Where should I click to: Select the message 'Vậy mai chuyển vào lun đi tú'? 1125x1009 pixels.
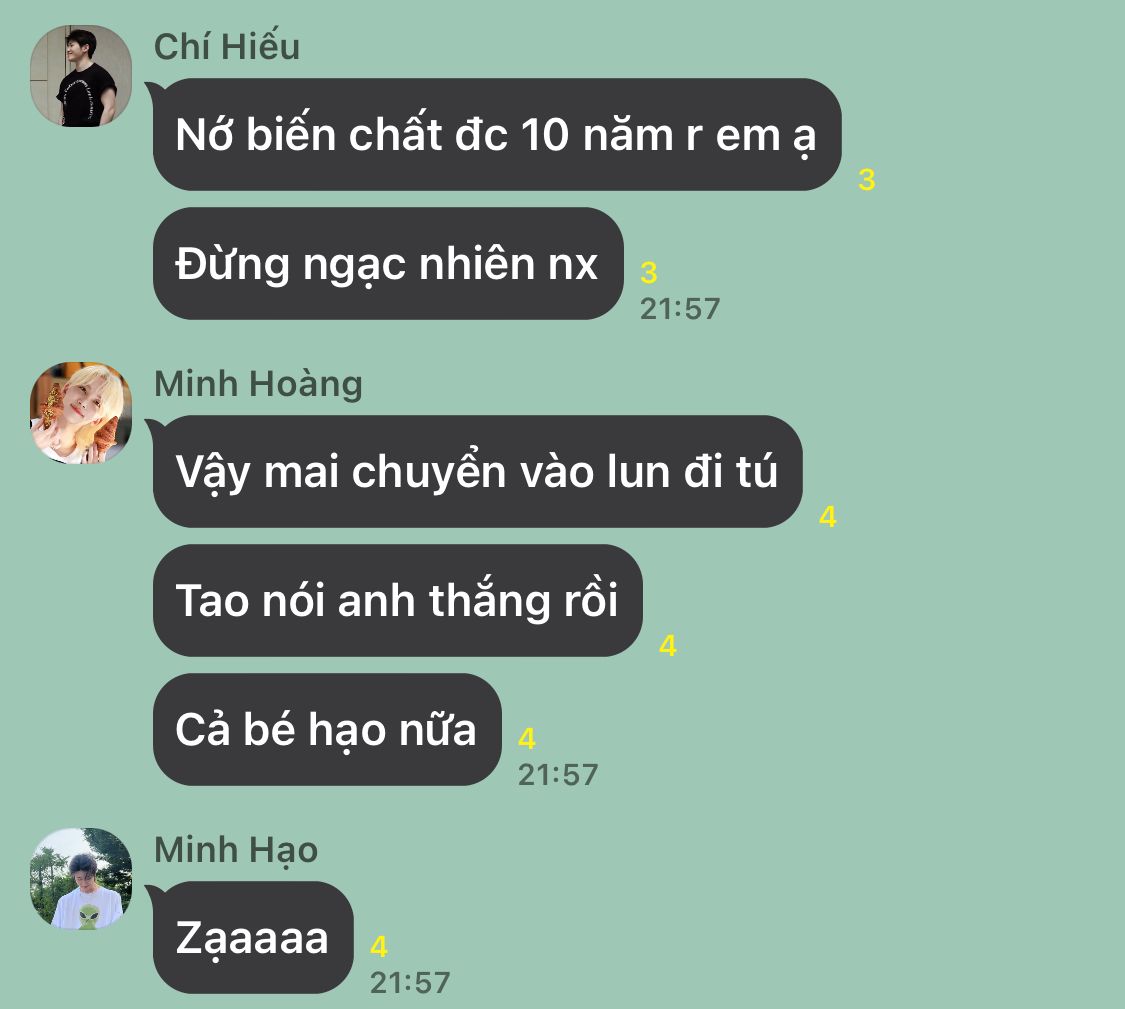[x=477, y=471]
